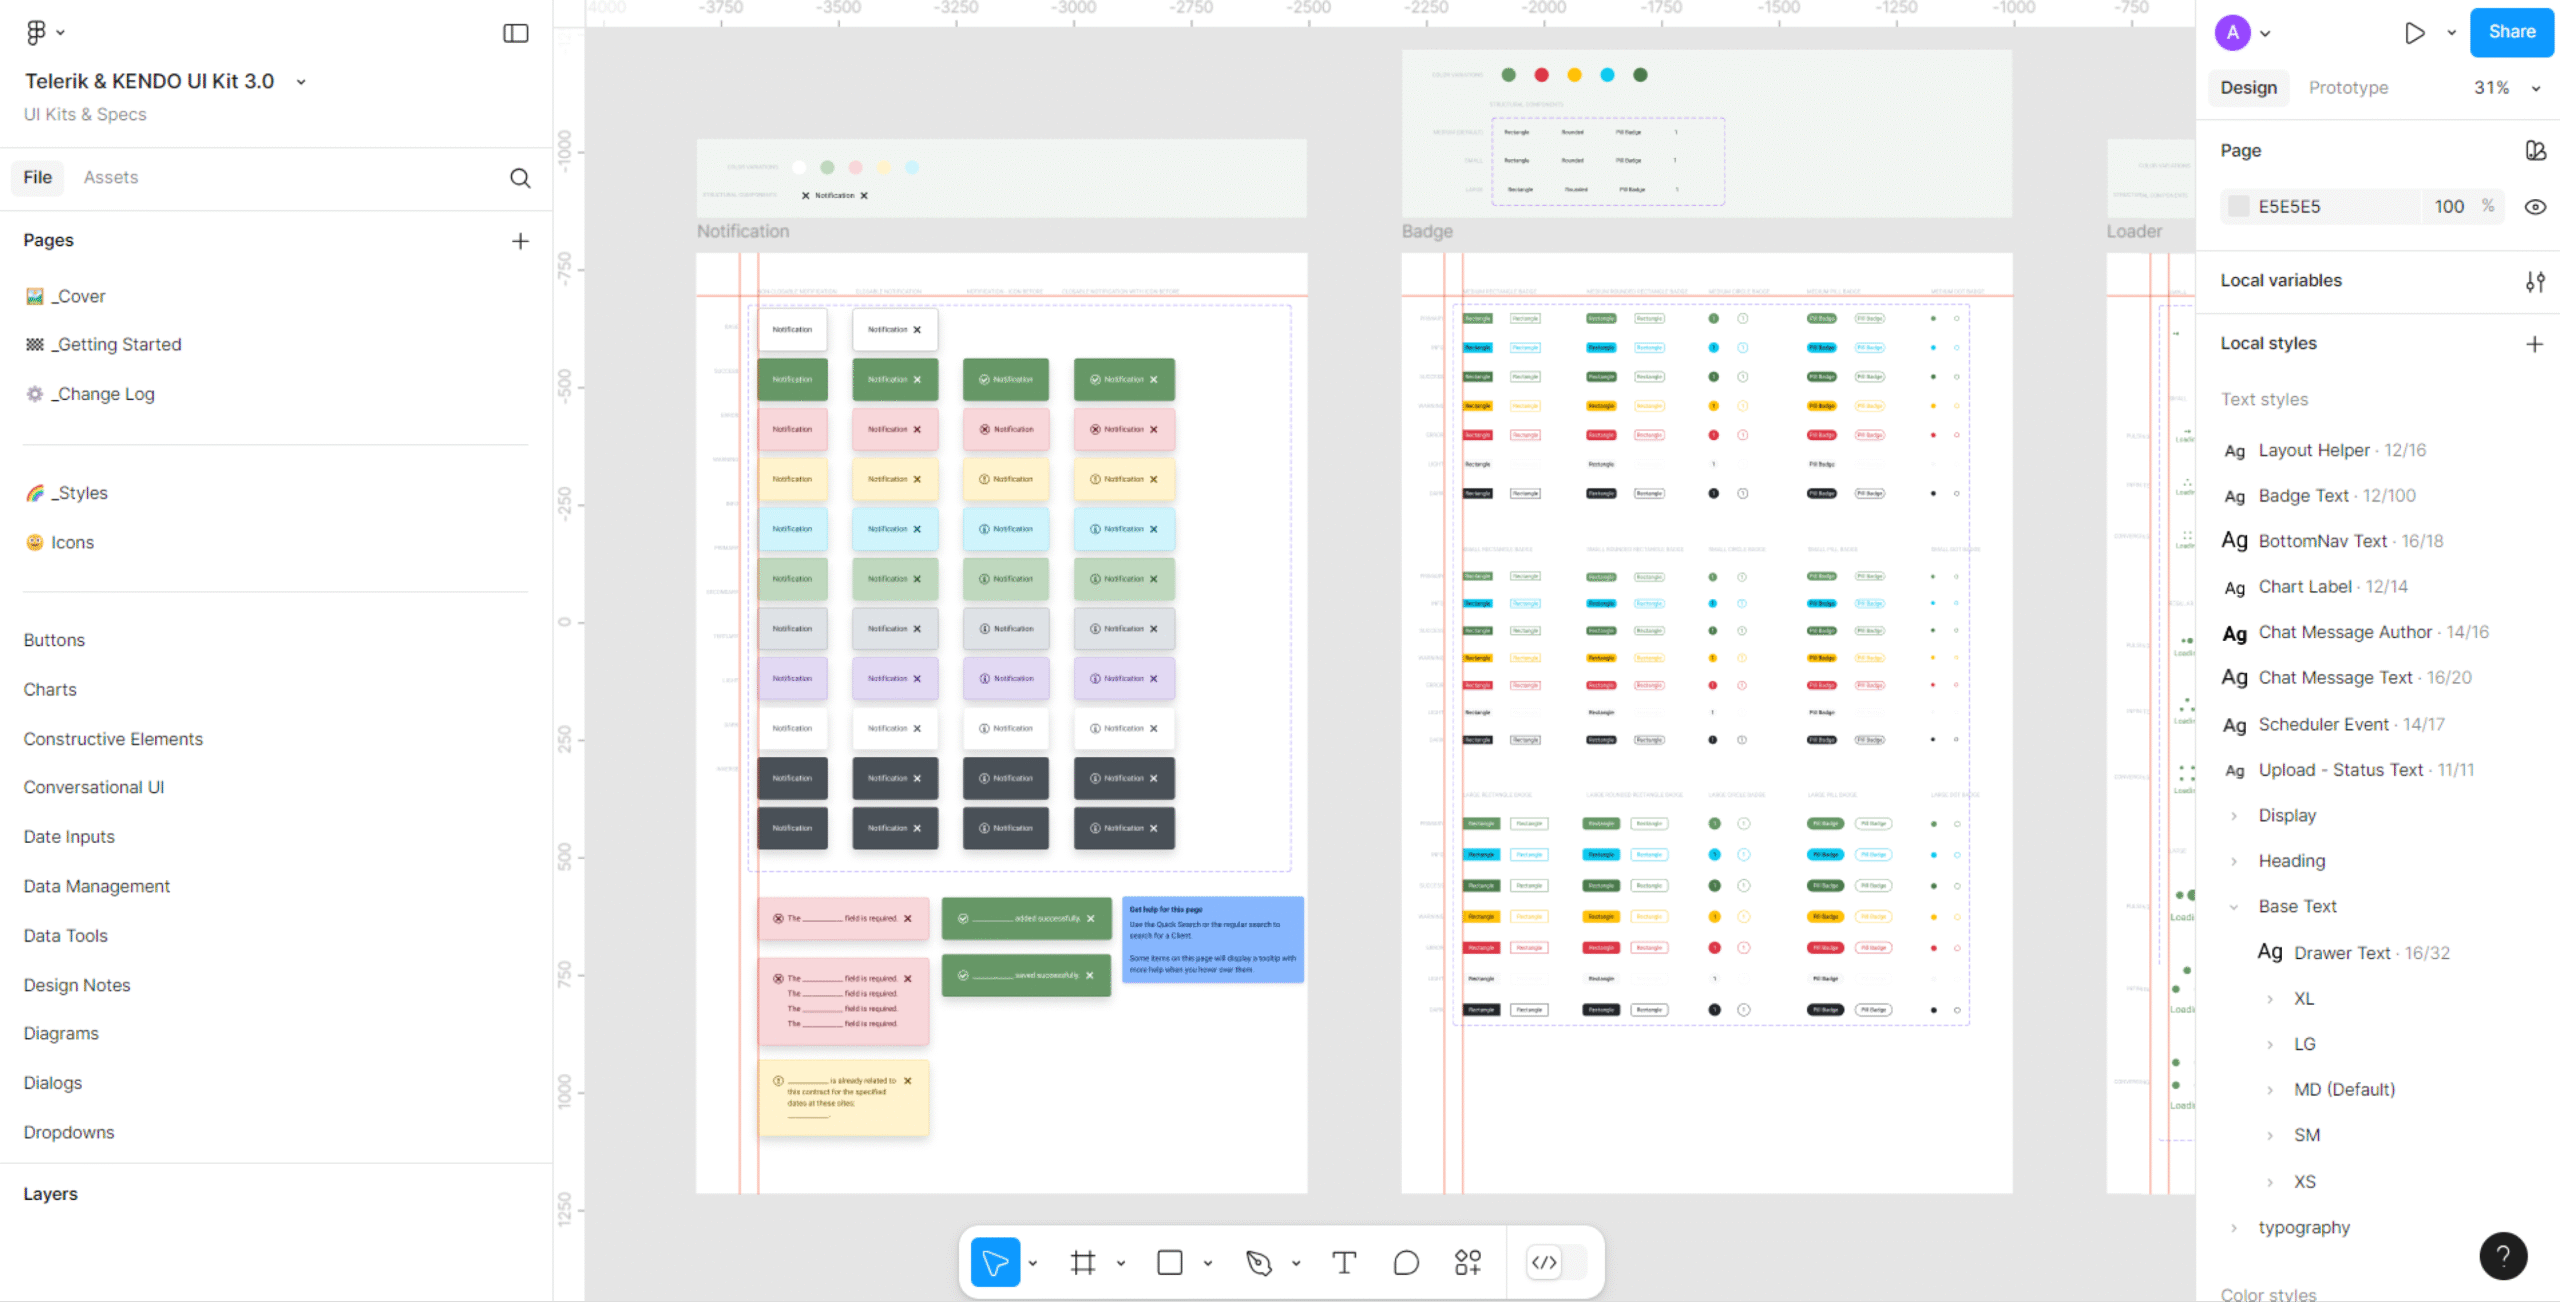Screen dimensions: 2560x1302
Task: Click the page color styles icon
Action: 2535,151
